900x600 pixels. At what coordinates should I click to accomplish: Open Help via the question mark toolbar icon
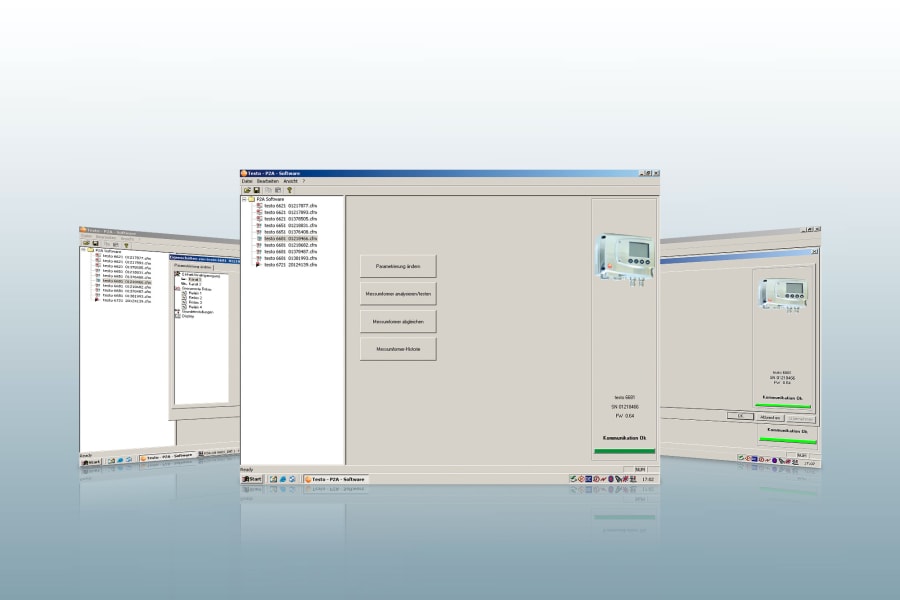click(x=288, y=189)
